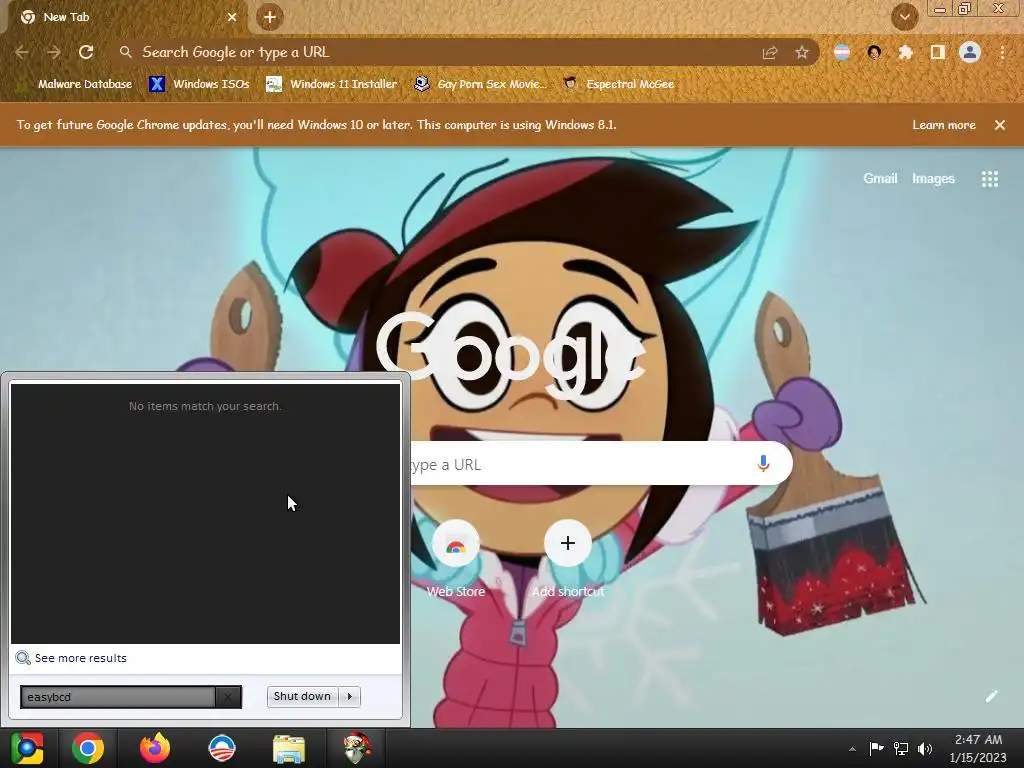
Task: Click the Shut down button
Action: coord(302,696)
